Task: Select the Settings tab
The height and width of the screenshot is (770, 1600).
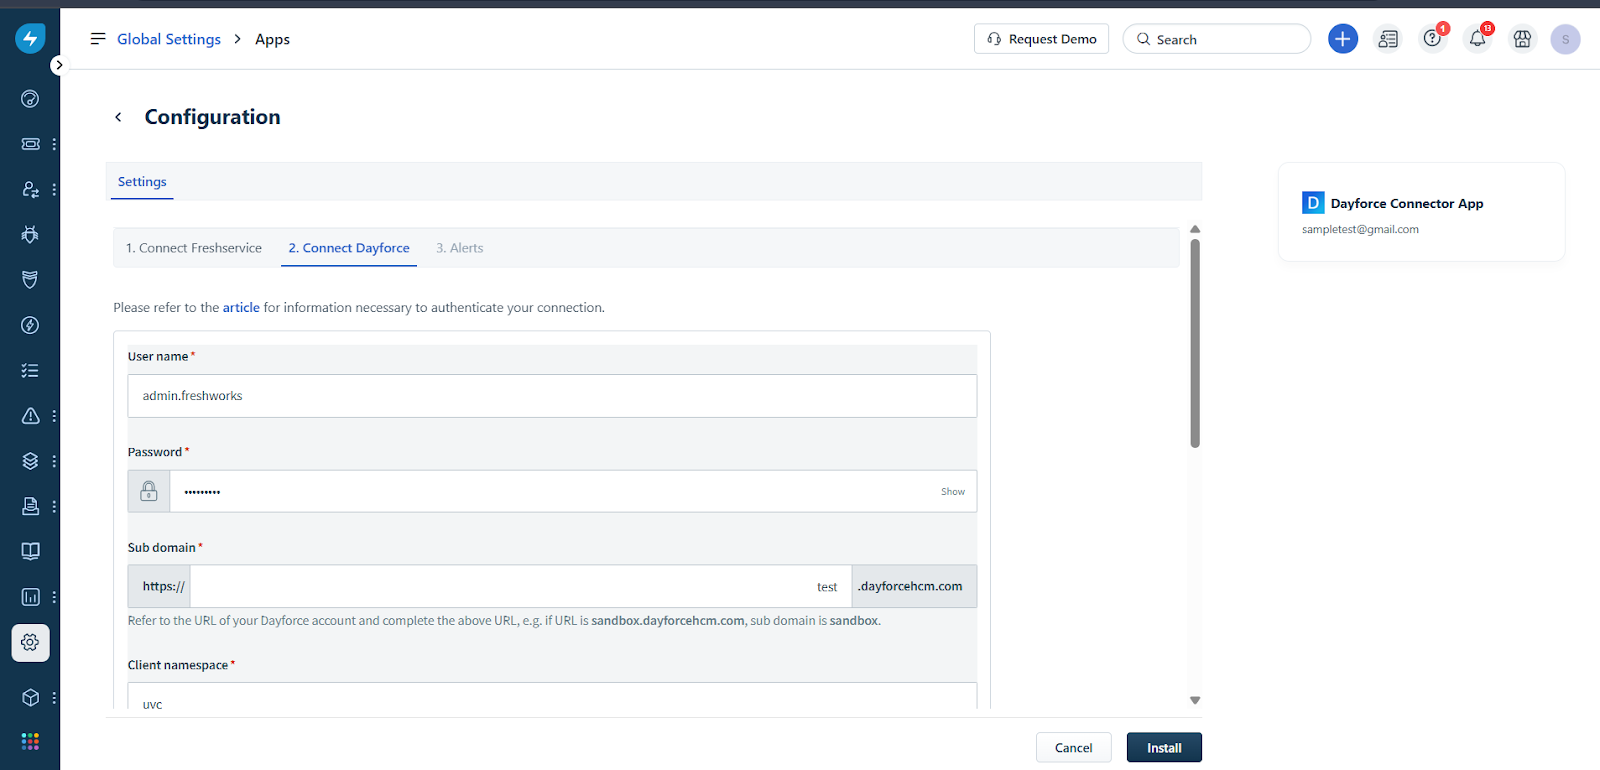Action: pos(142,182)
